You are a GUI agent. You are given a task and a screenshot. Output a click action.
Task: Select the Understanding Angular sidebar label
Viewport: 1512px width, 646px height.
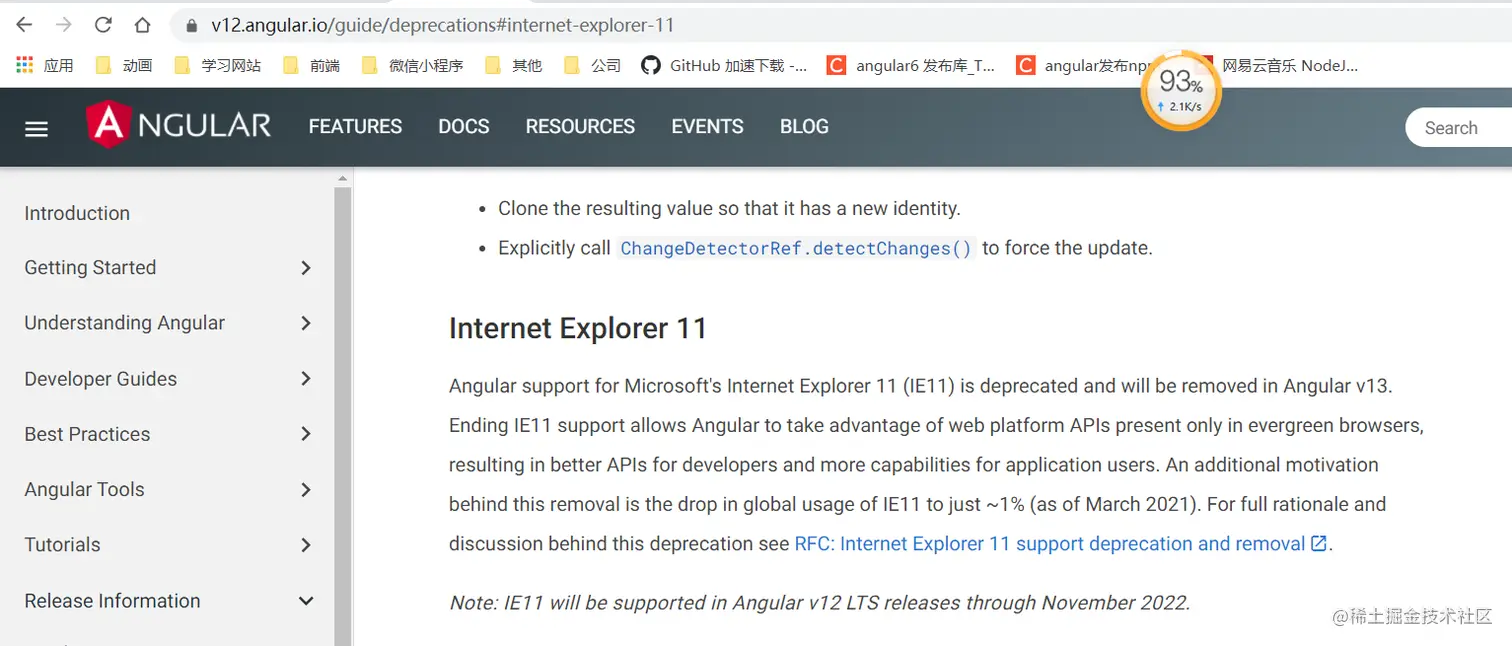click(124, 323)
